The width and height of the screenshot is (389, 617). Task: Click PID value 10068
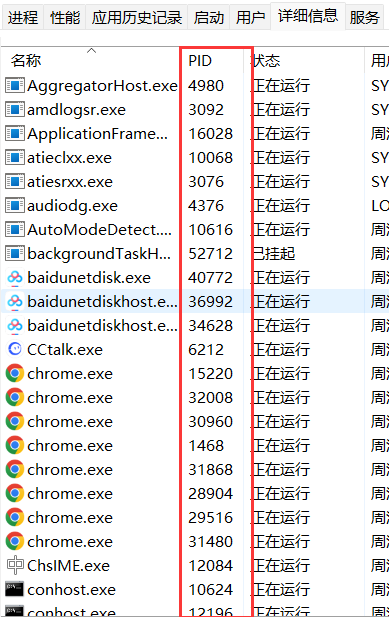(211, 158)
